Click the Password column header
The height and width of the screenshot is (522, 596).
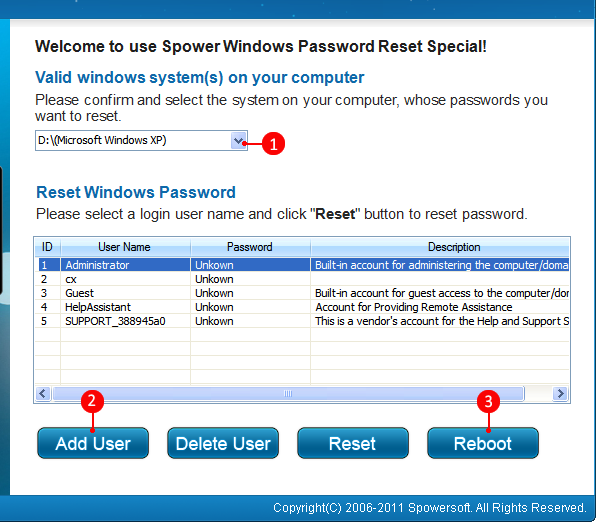[250, 247]
